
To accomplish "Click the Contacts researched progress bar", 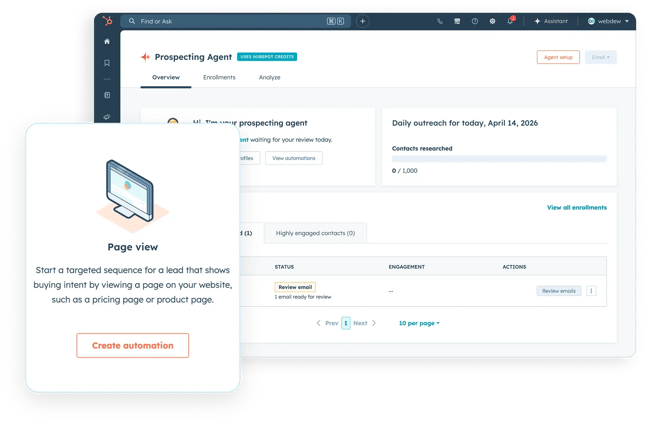I will 499,159.
